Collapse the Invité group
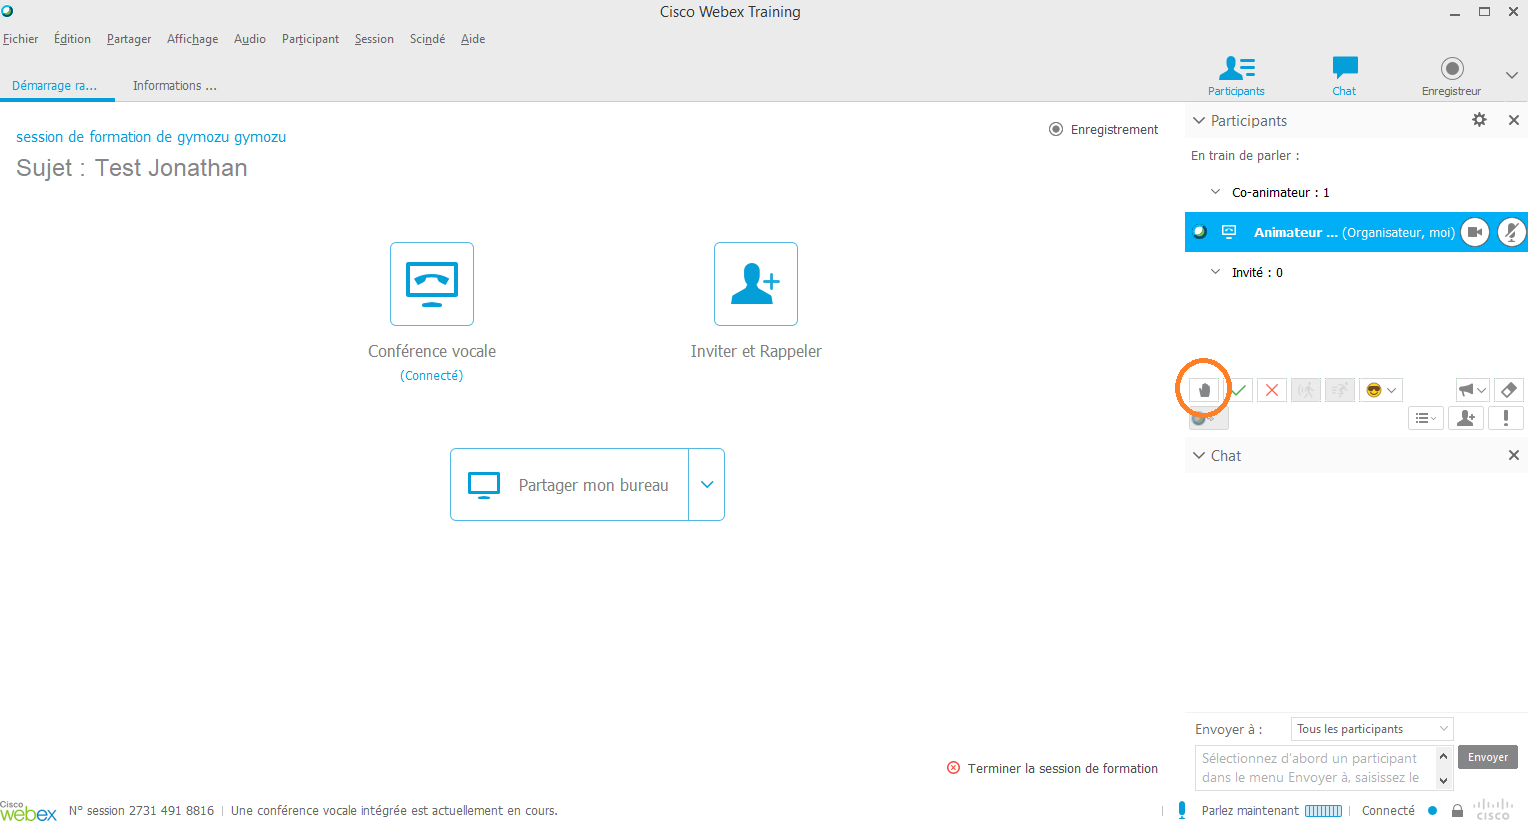 coord(1215,272)
